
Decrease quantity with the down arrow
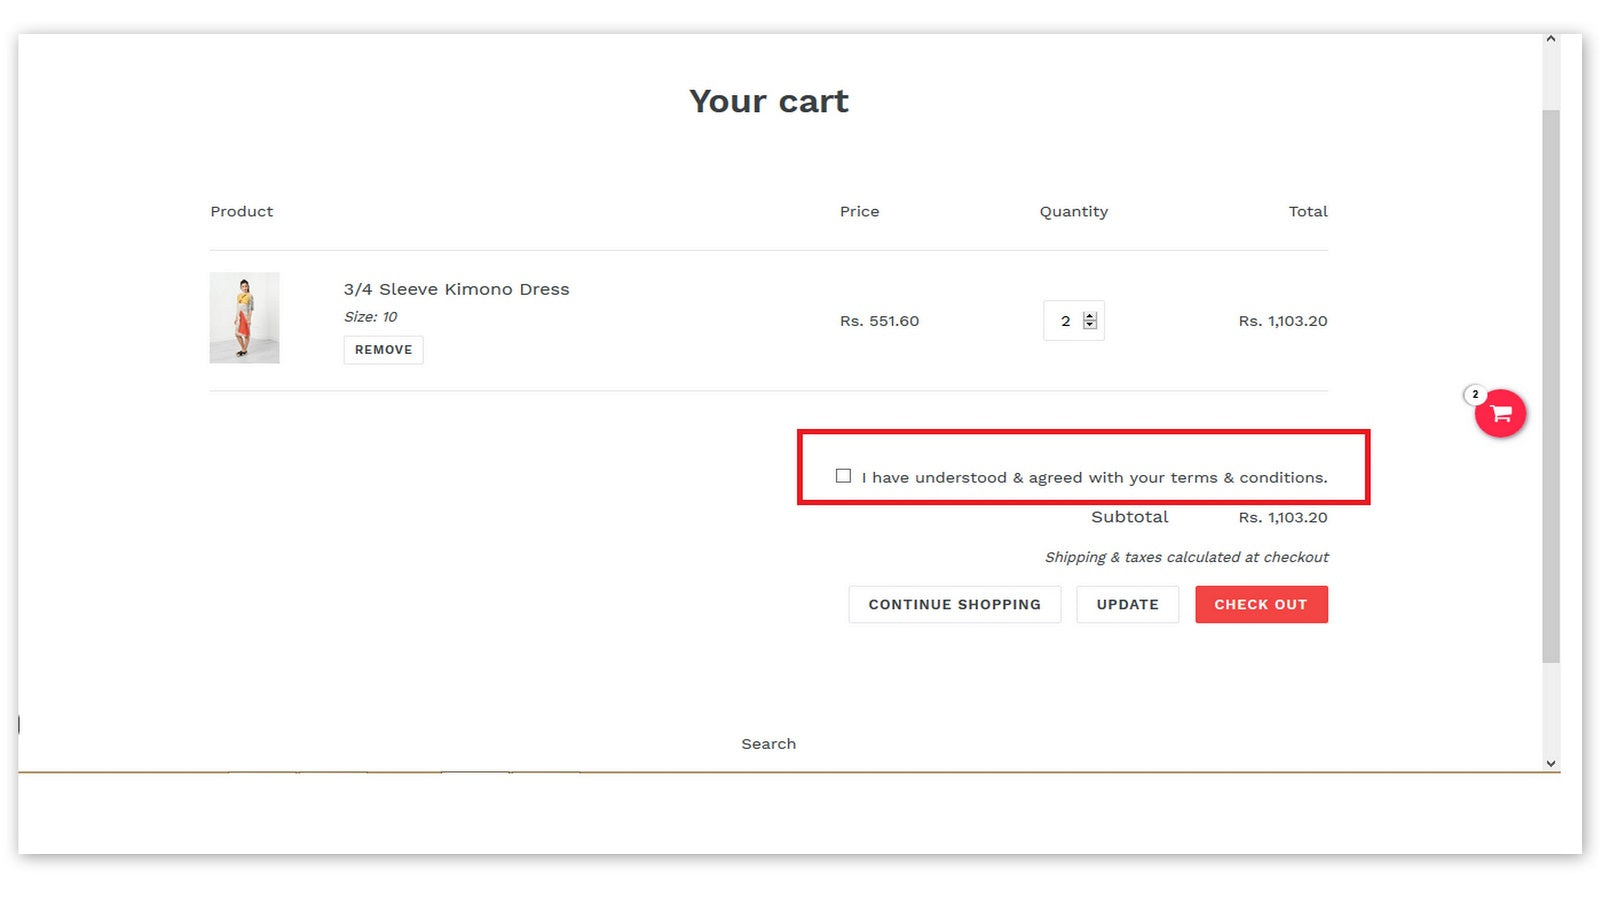[1090, 325]
